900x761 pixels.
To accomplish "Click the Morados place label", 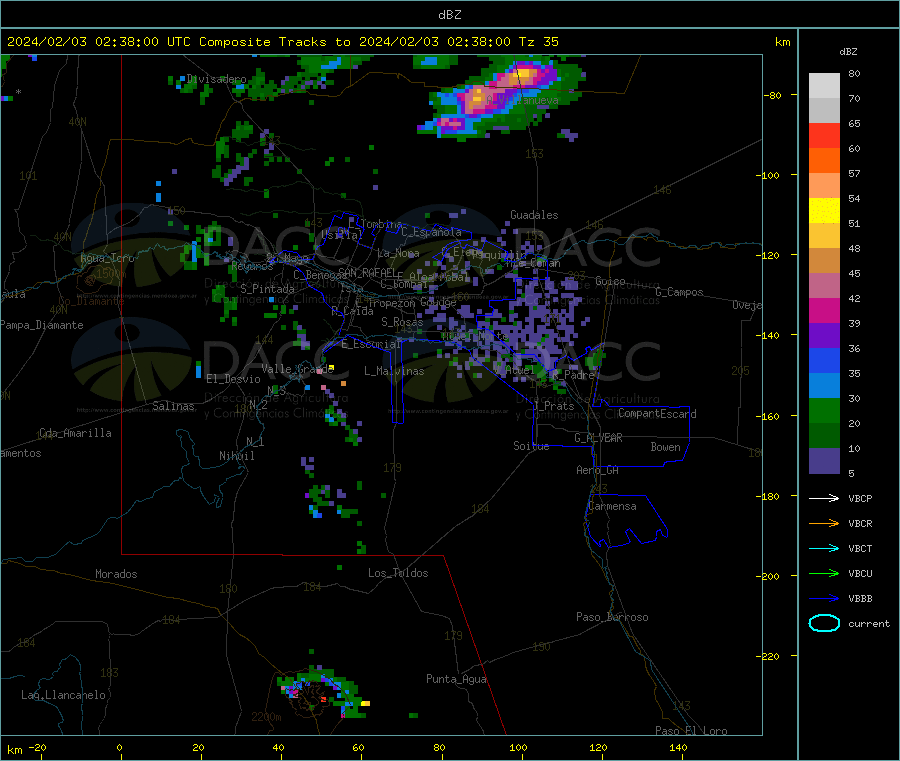I will pos(116,574).
